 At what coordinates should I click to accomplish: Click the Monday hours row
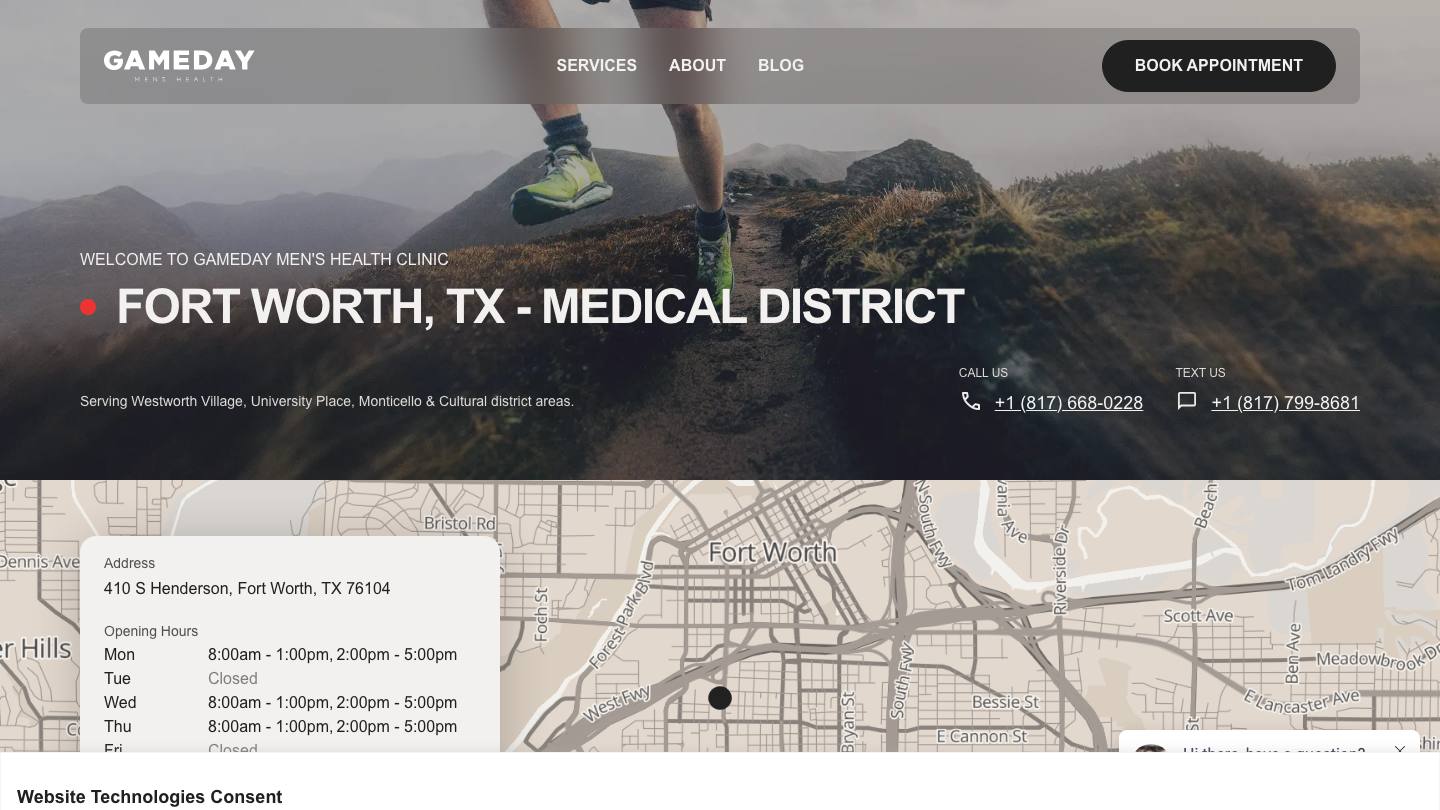point(281,655)
